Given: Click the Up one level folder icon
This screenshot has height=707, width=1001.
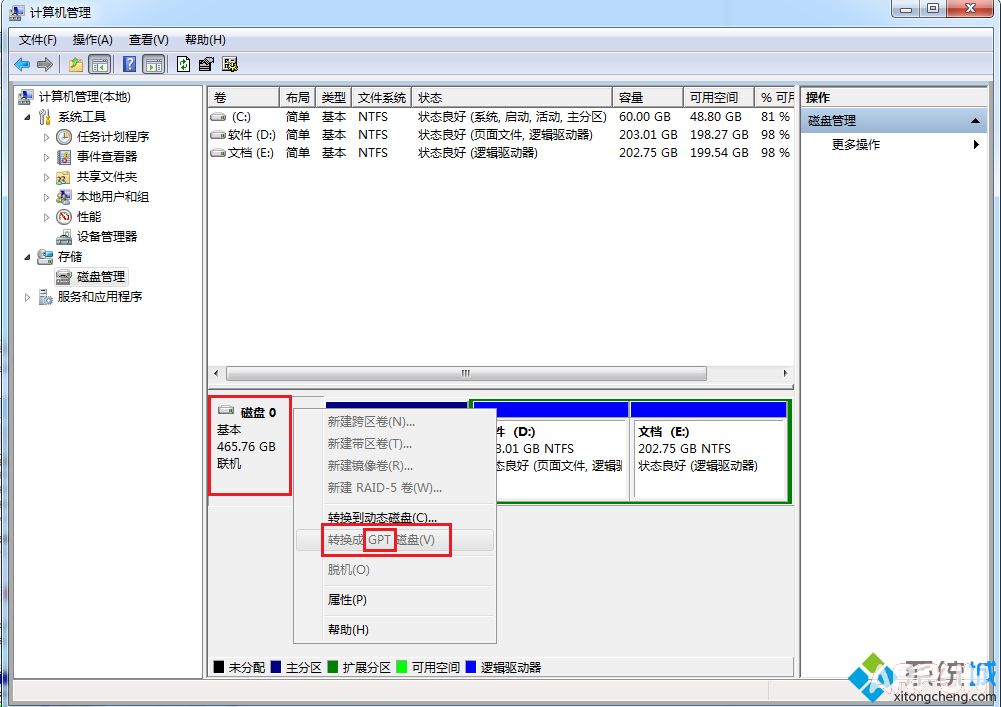Looking at the screenshot, I should tap(75, 64).
